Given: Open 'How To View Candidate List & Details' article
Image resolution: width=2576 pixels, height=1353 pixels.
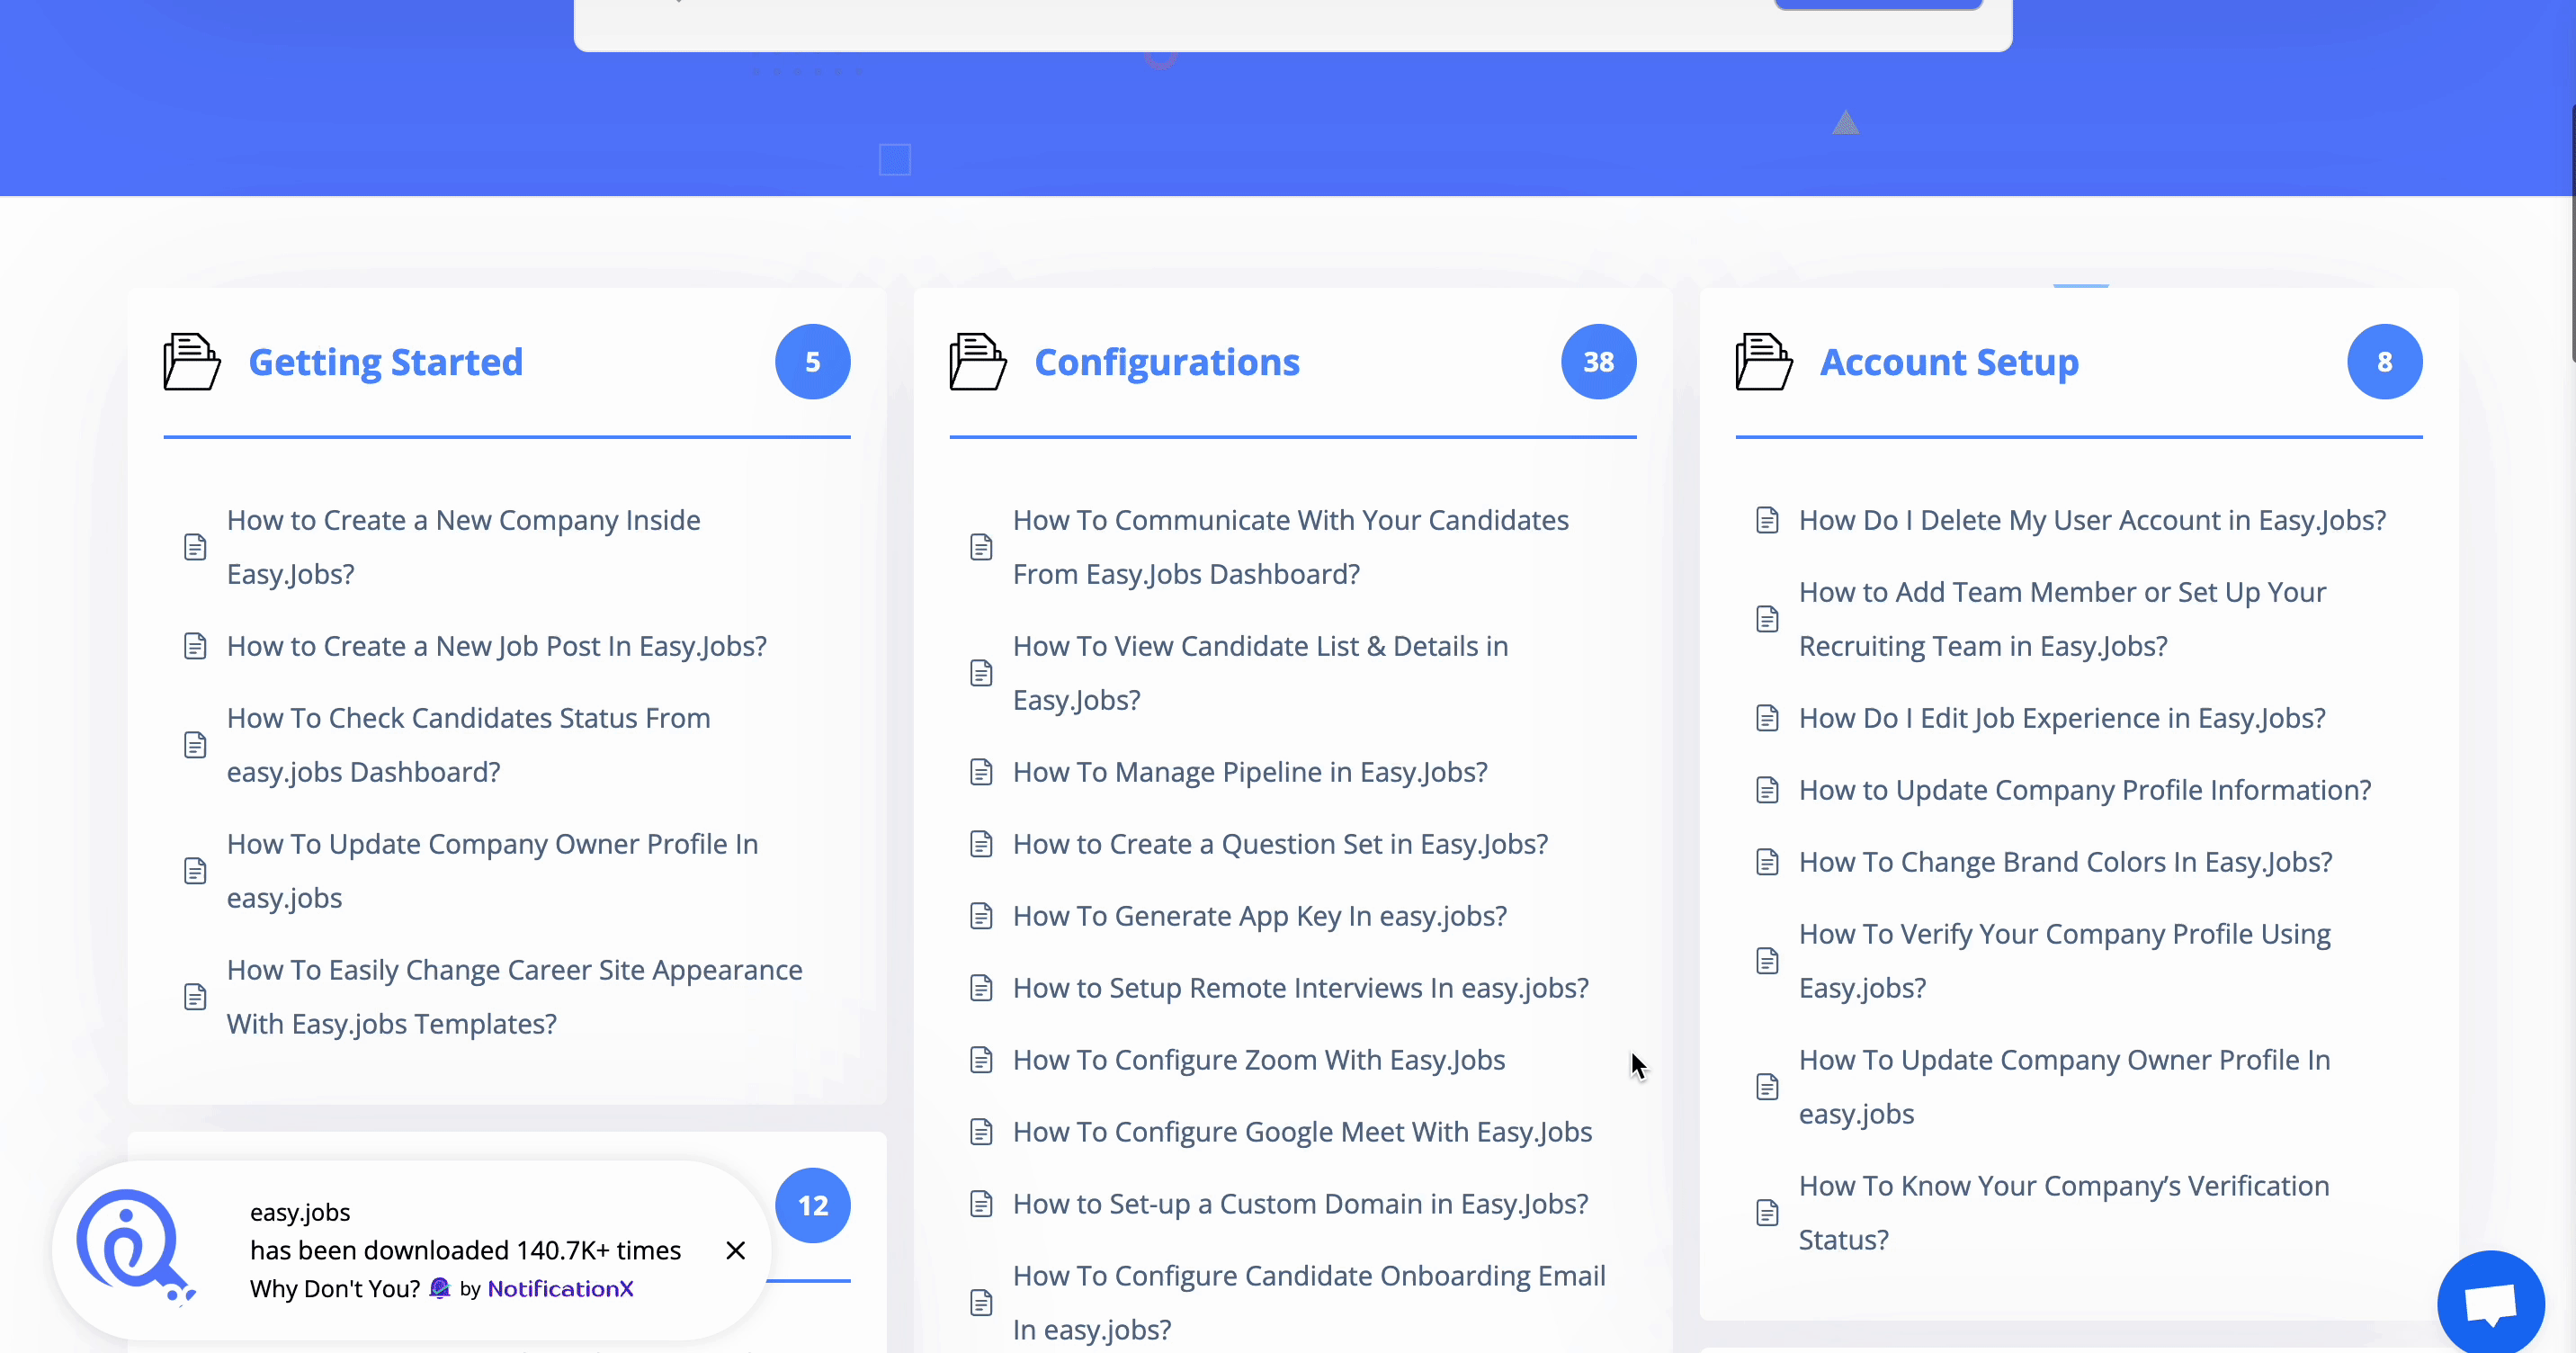Looking at the screenshot, I should (1261, 673).
